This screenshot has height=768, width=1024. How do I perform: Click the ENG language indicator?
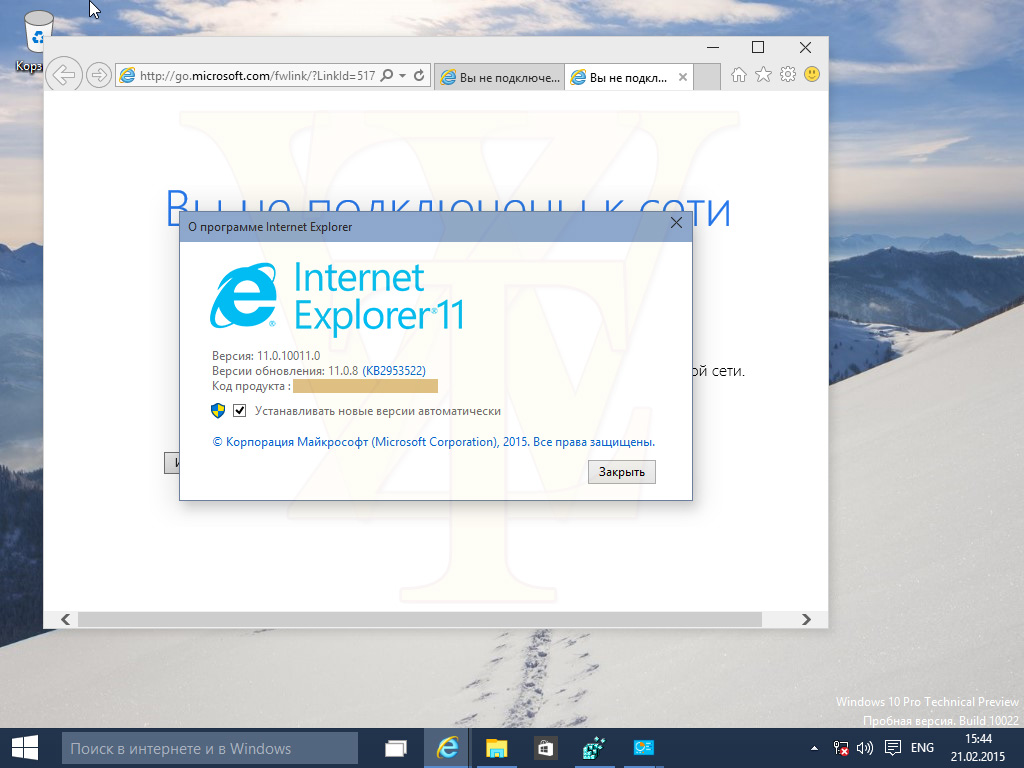pyautogui.click(x=922, y=748)
